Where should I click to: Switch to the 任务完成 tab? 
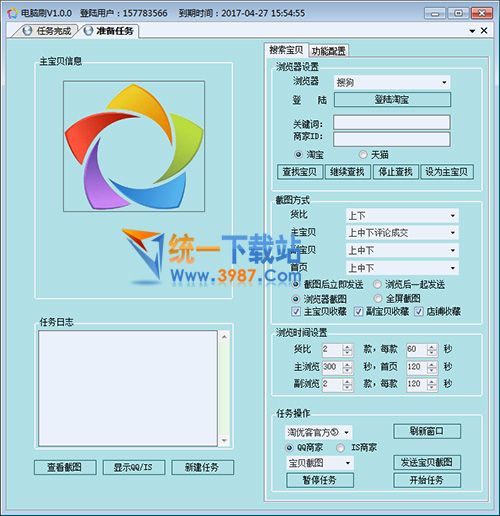tap(47, 31)
